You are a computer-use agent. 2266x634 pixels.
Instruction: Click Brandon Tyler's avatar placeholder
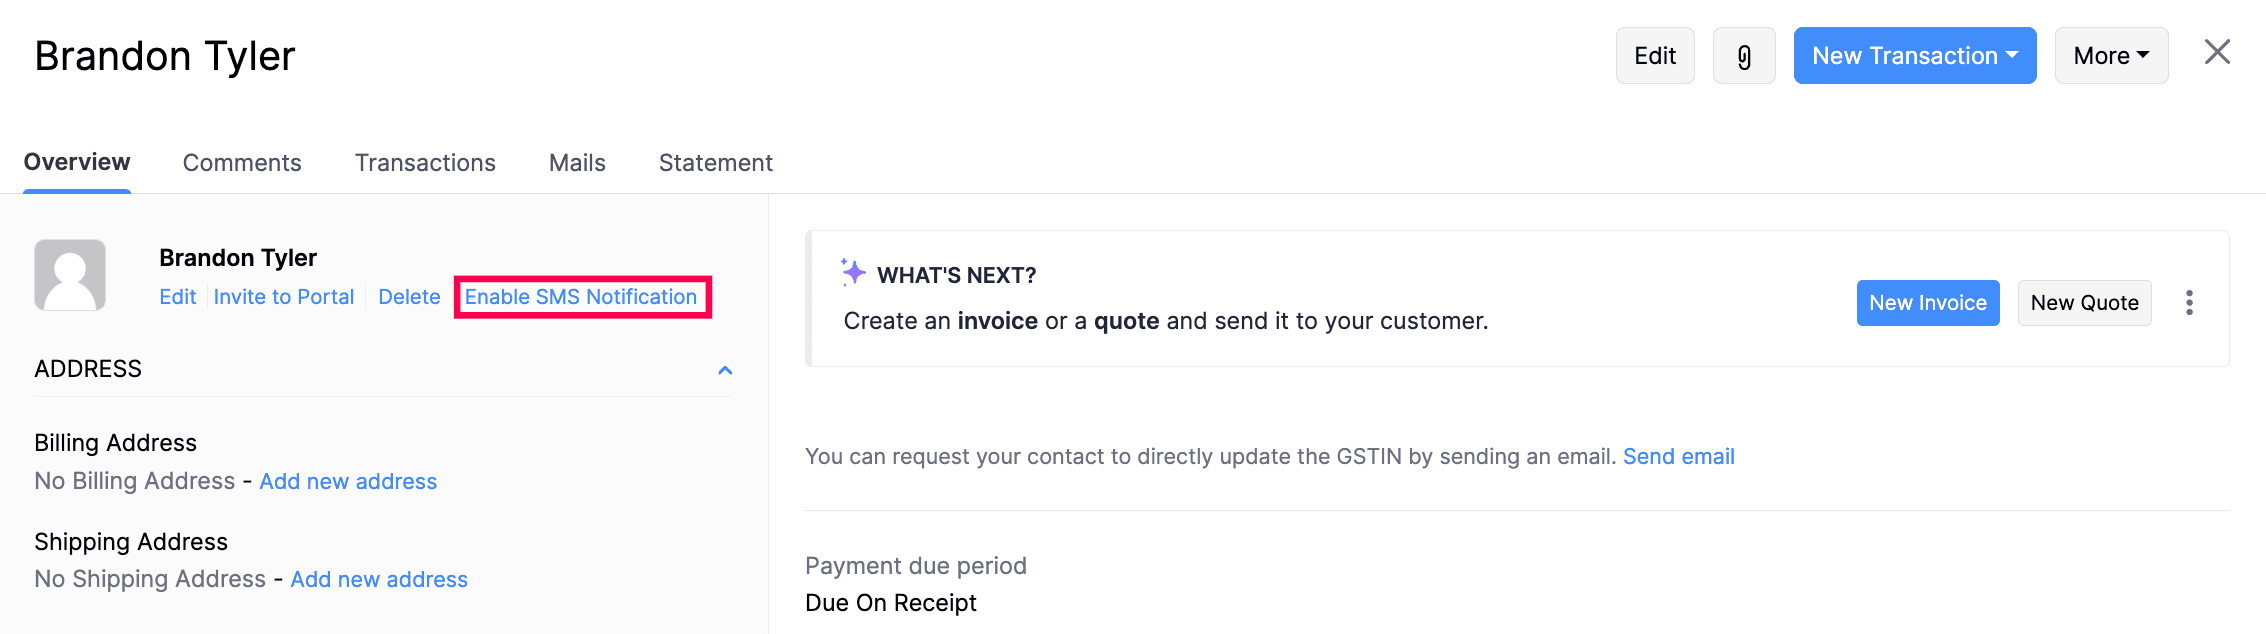[69, 275]
